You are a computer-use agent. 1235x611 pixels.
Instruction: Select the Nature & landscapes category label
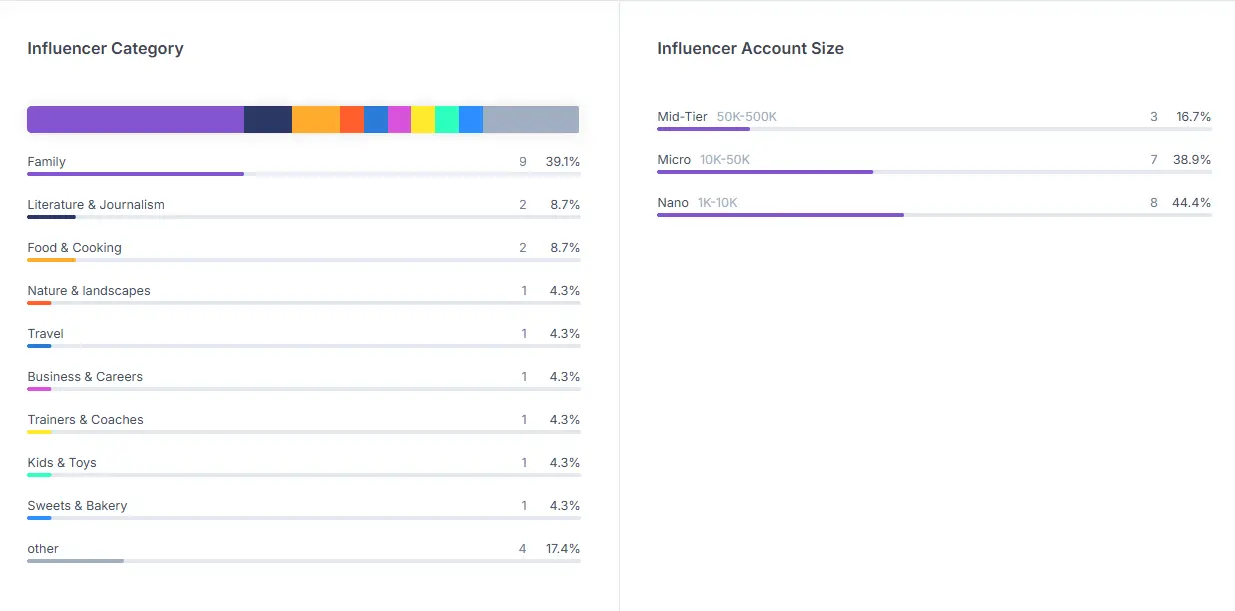point(89,290)
